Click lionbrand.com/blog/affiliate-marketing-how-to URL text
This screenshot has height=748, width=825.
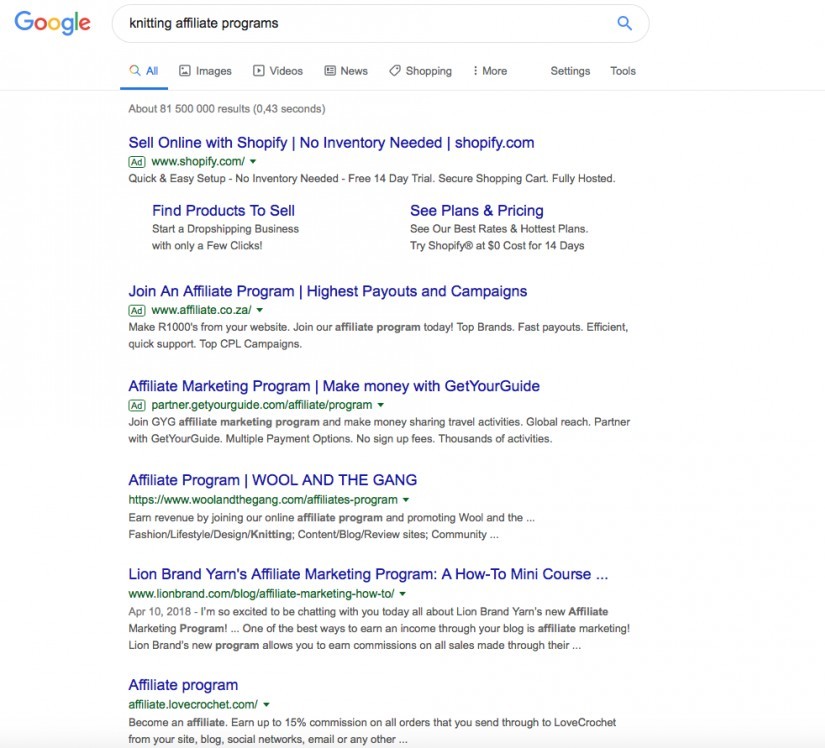261,594
